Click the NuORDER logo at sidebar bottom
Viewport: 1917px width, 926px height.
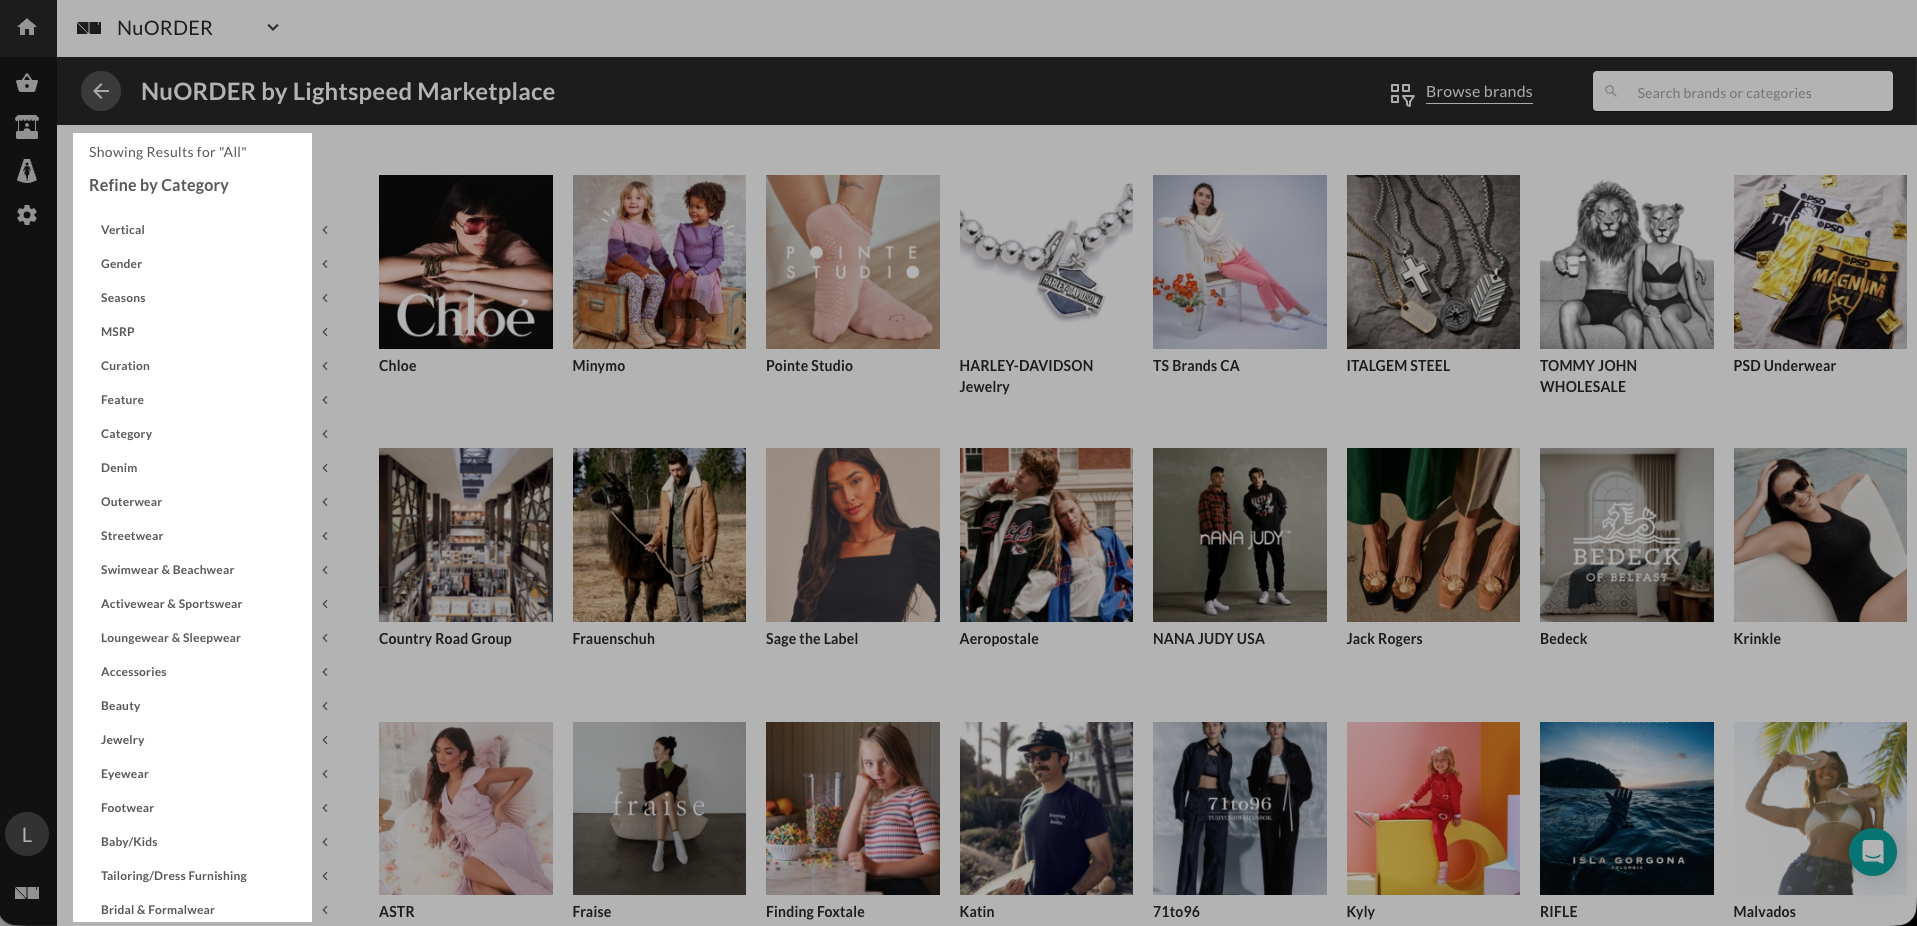(27, 893)
